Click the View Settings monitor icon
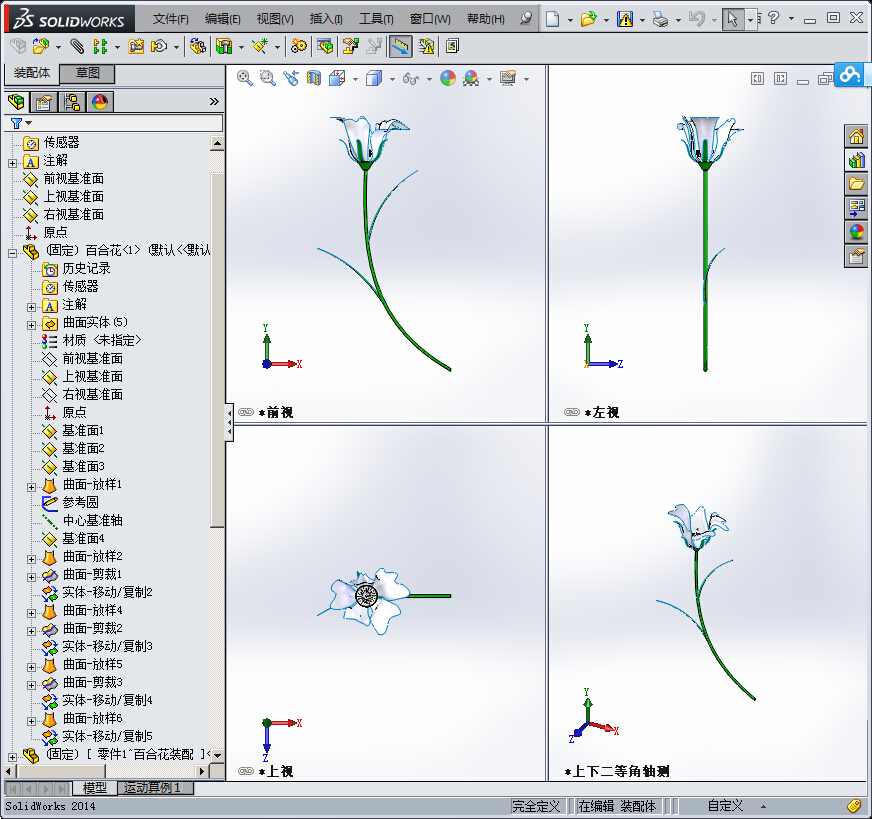 tap(508, 78)
